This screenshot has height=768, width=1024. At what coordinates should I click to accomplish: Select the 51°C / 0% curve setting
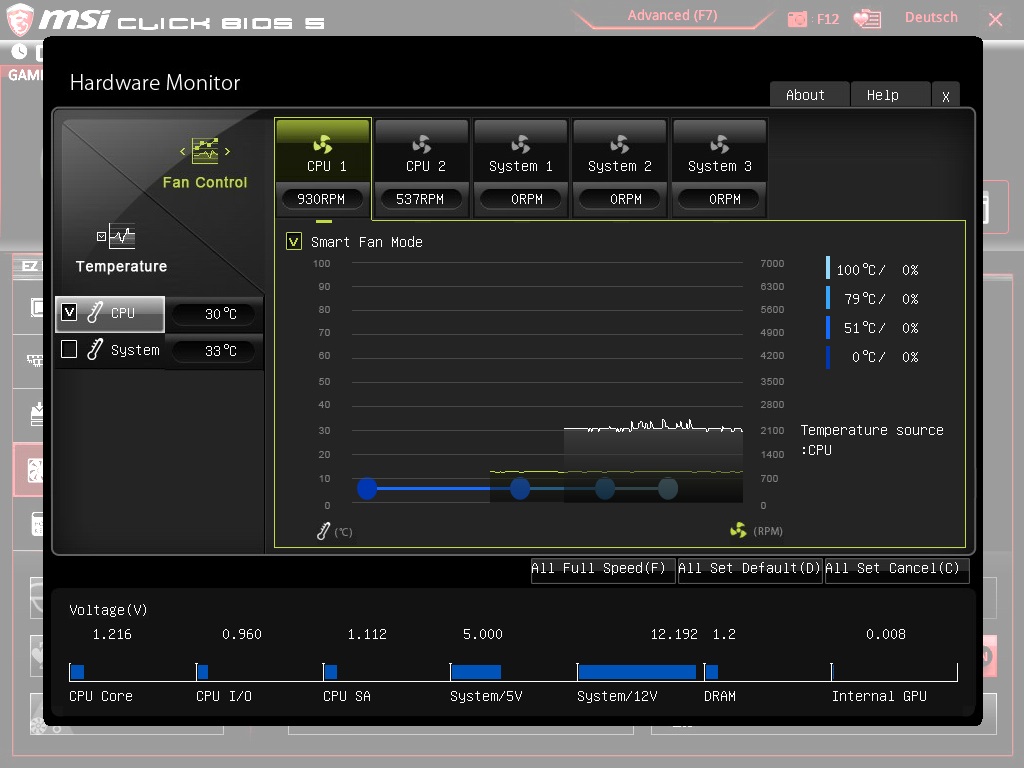coord(873,328)
